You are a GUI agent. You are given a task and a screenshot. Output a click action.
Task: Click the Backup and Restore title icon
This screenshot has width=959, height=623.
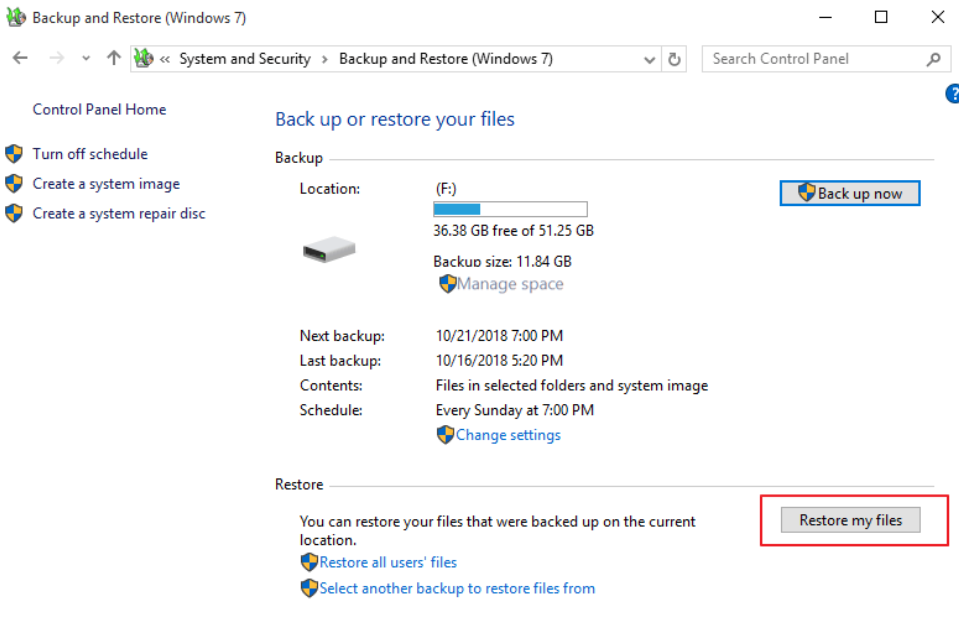[16, 18]
